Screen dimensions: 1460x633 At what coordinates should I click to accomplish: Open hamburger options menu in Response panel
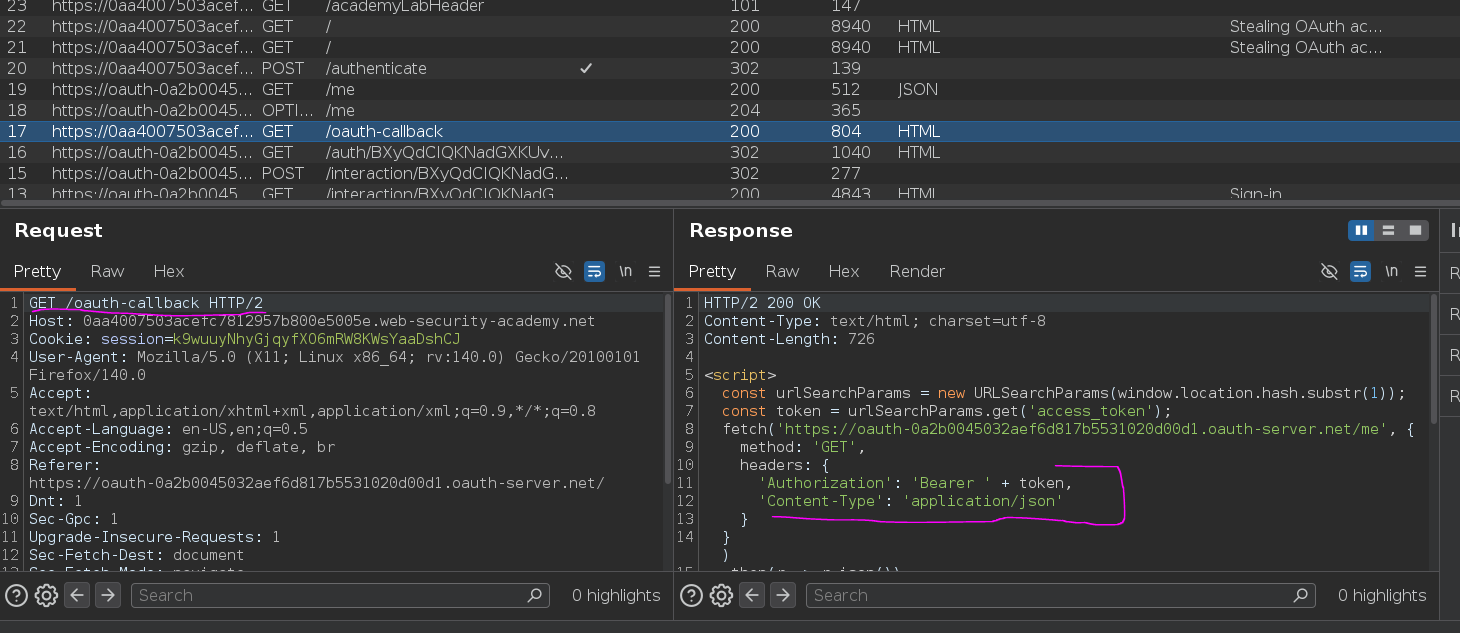pyautogui.click(x=1421, y=271)
